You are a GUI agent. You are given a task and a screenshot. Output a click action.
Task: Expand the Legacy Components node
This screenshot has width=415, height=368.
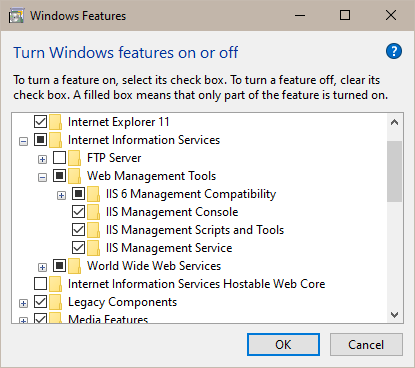click(x=23, y=303)
